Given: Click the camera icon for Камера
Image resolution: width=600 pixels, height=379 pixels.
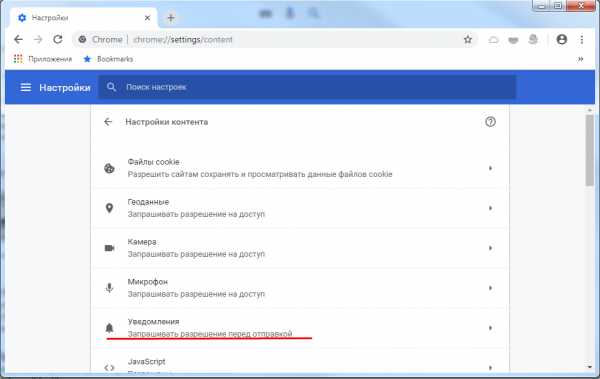Looking at the screenshot, I should [109, 248].
